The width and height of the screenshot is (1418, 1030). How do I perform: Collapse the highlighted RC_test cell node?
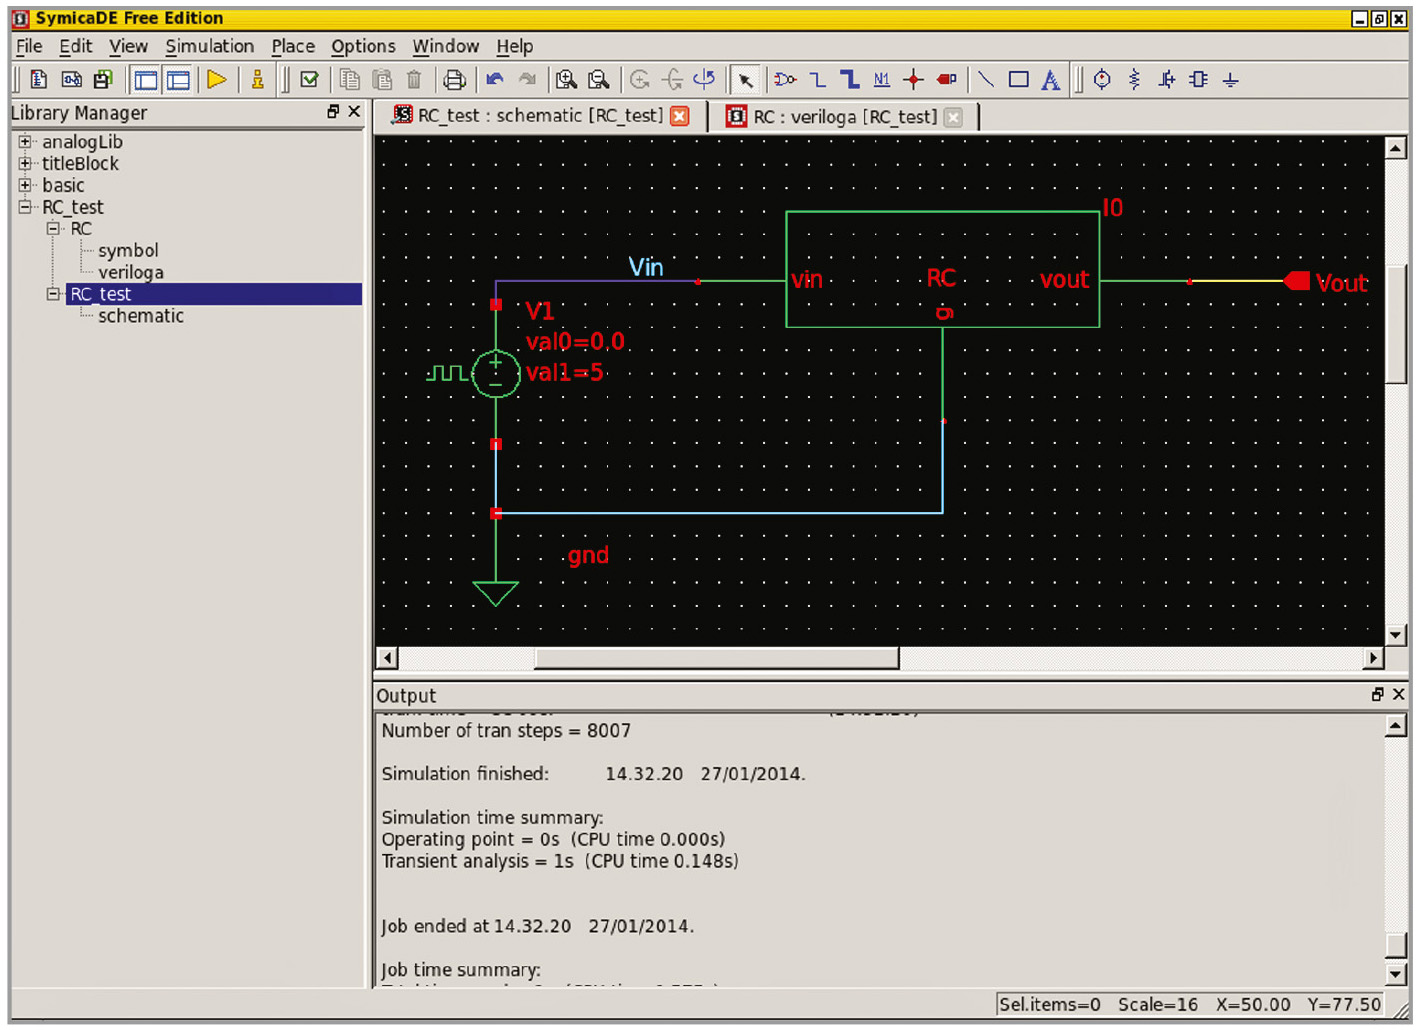53,294
